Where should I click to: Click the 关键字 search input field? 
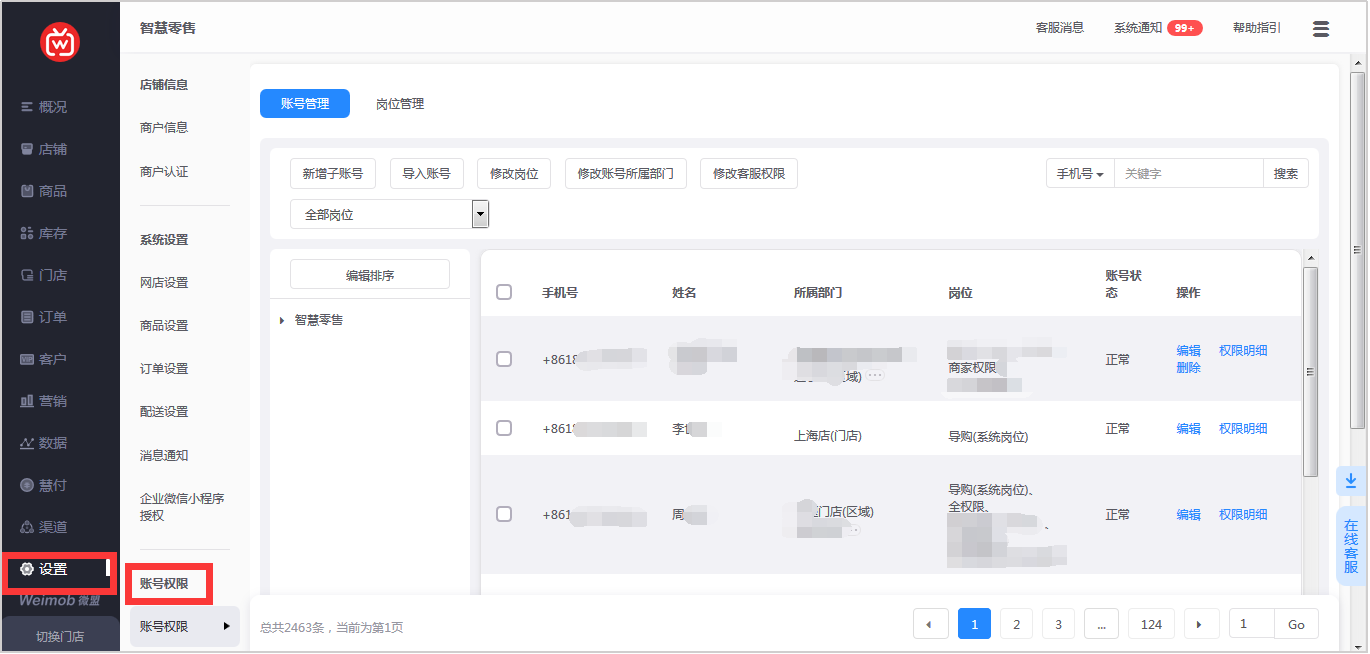pyautogui.click(x=1187, y=174)
